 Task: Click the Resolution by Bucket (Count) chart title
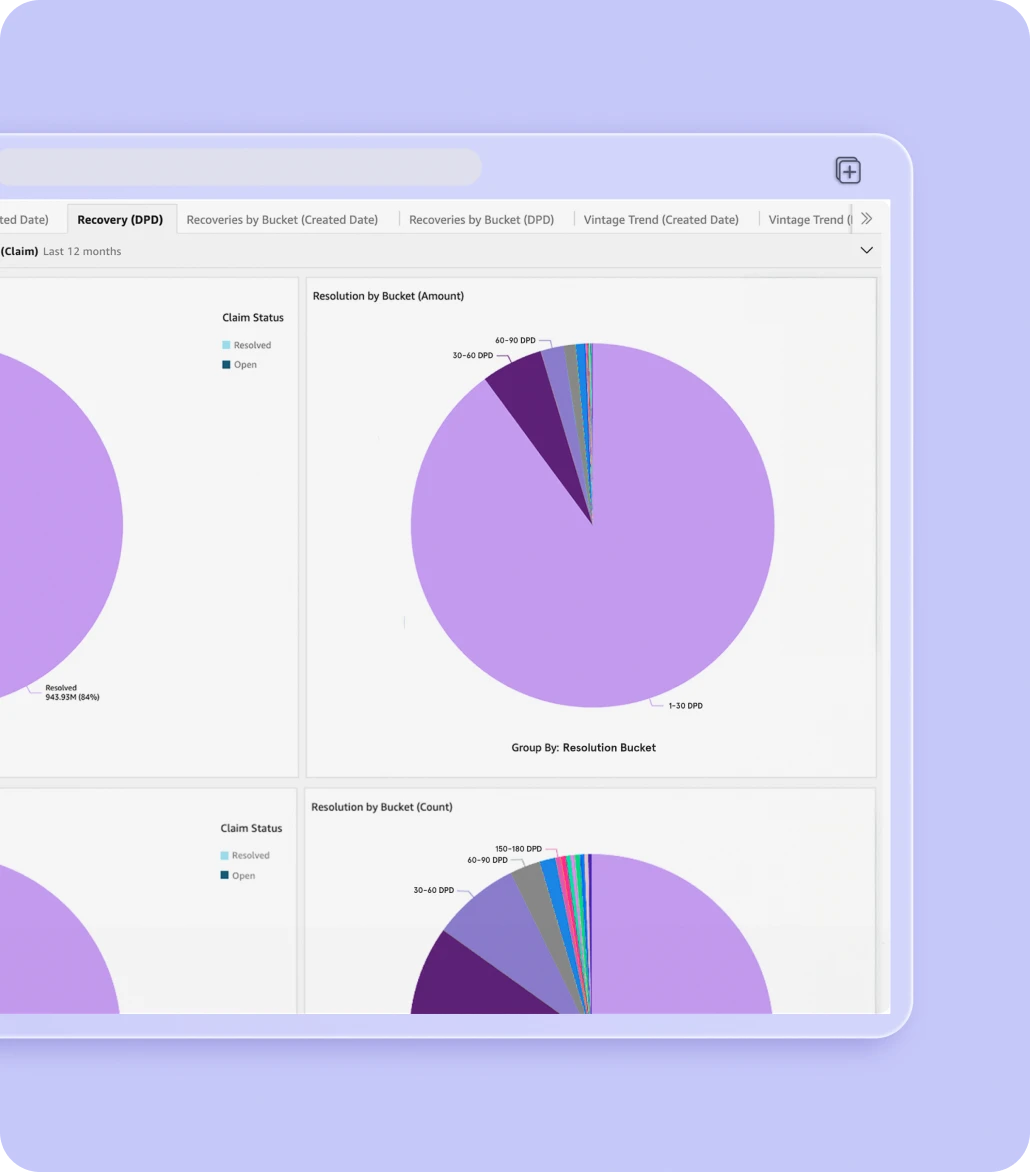tap(381, 807)
